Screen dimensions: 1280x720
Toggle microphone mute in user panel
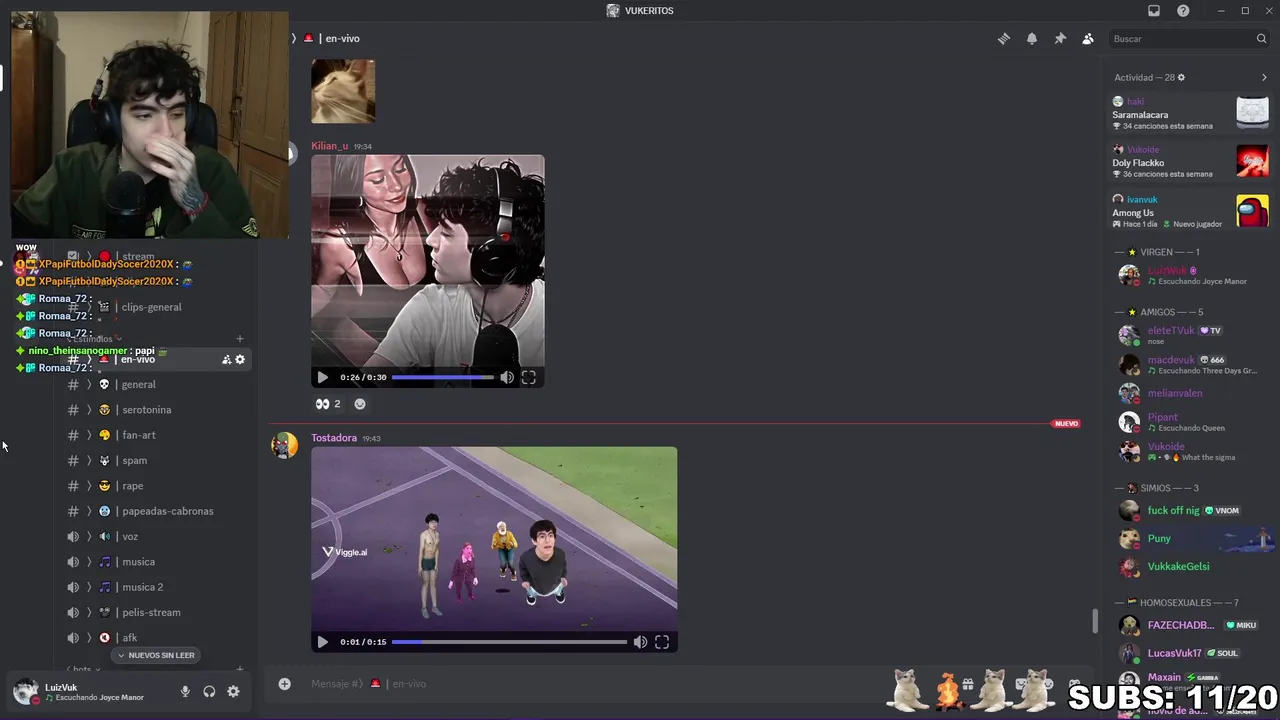(x=185, y=692)
